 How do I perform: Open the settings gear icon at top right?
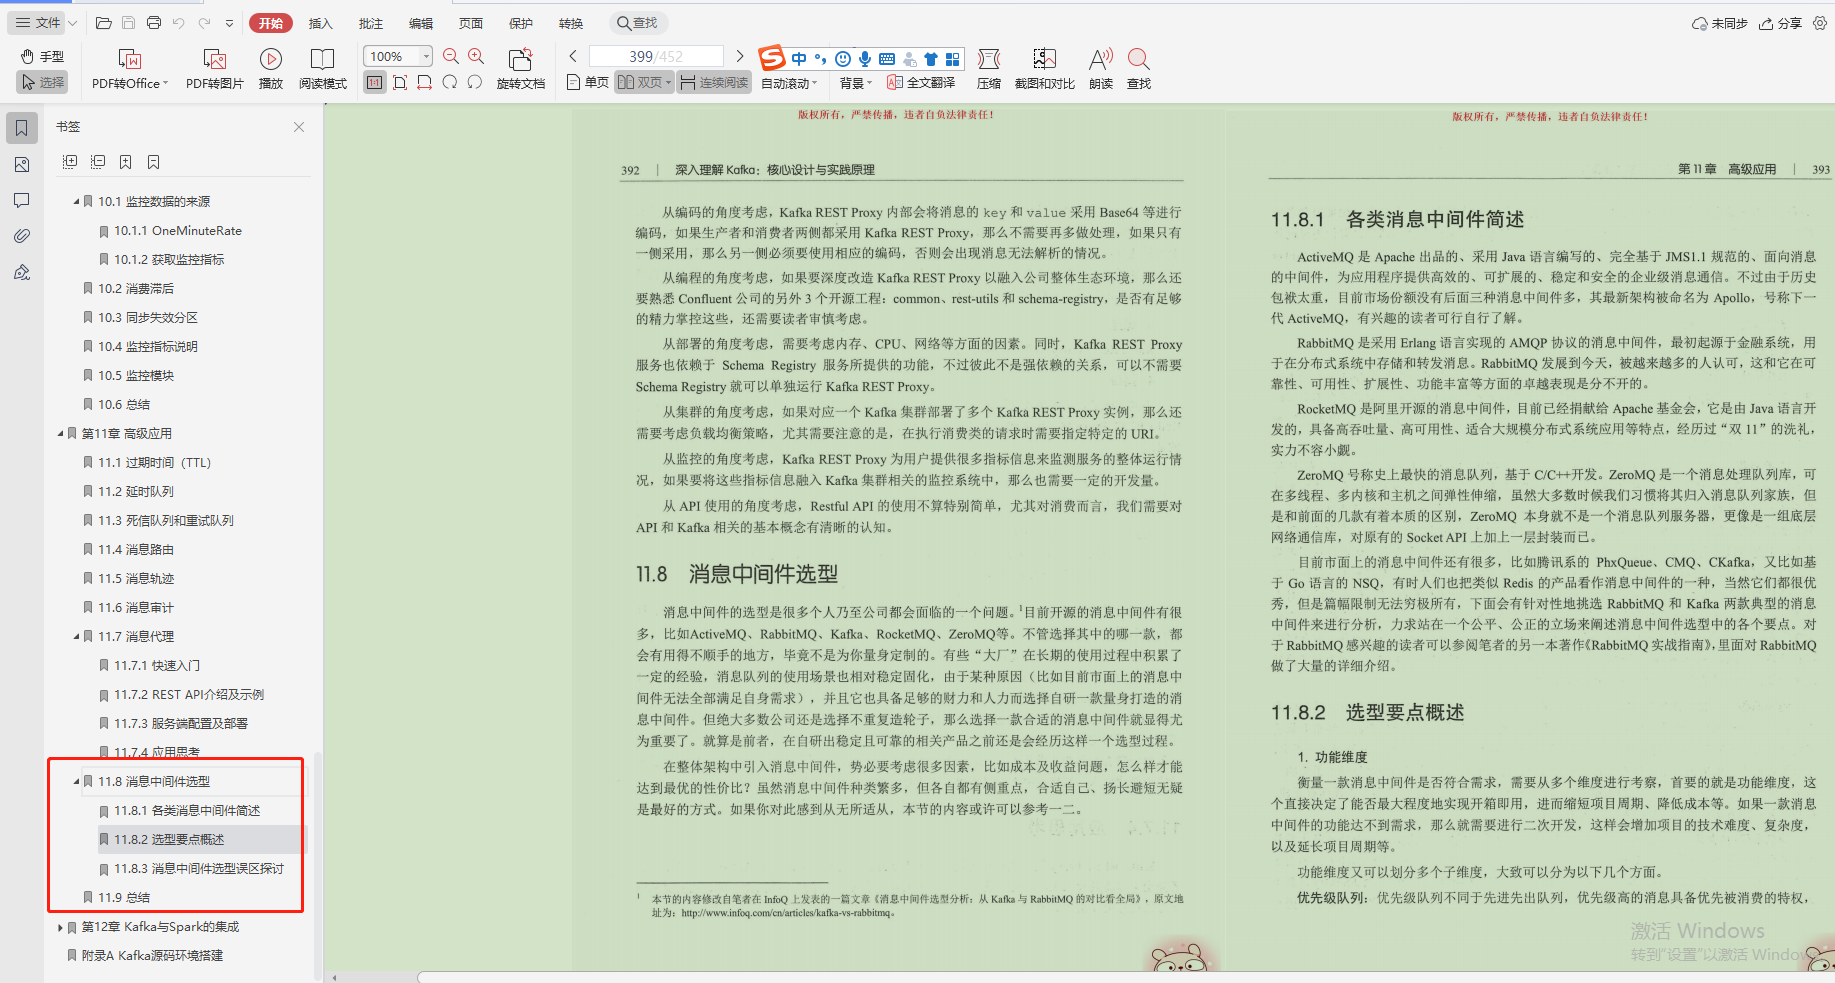1820,23
